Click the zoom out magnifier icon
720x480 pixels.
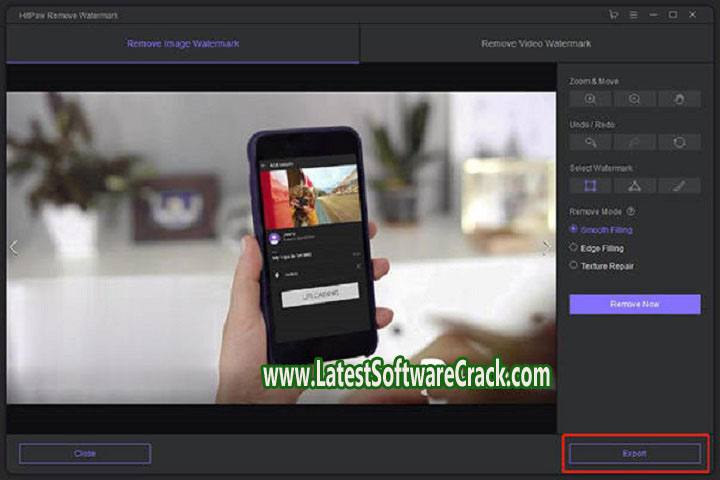tap(635, 99)
